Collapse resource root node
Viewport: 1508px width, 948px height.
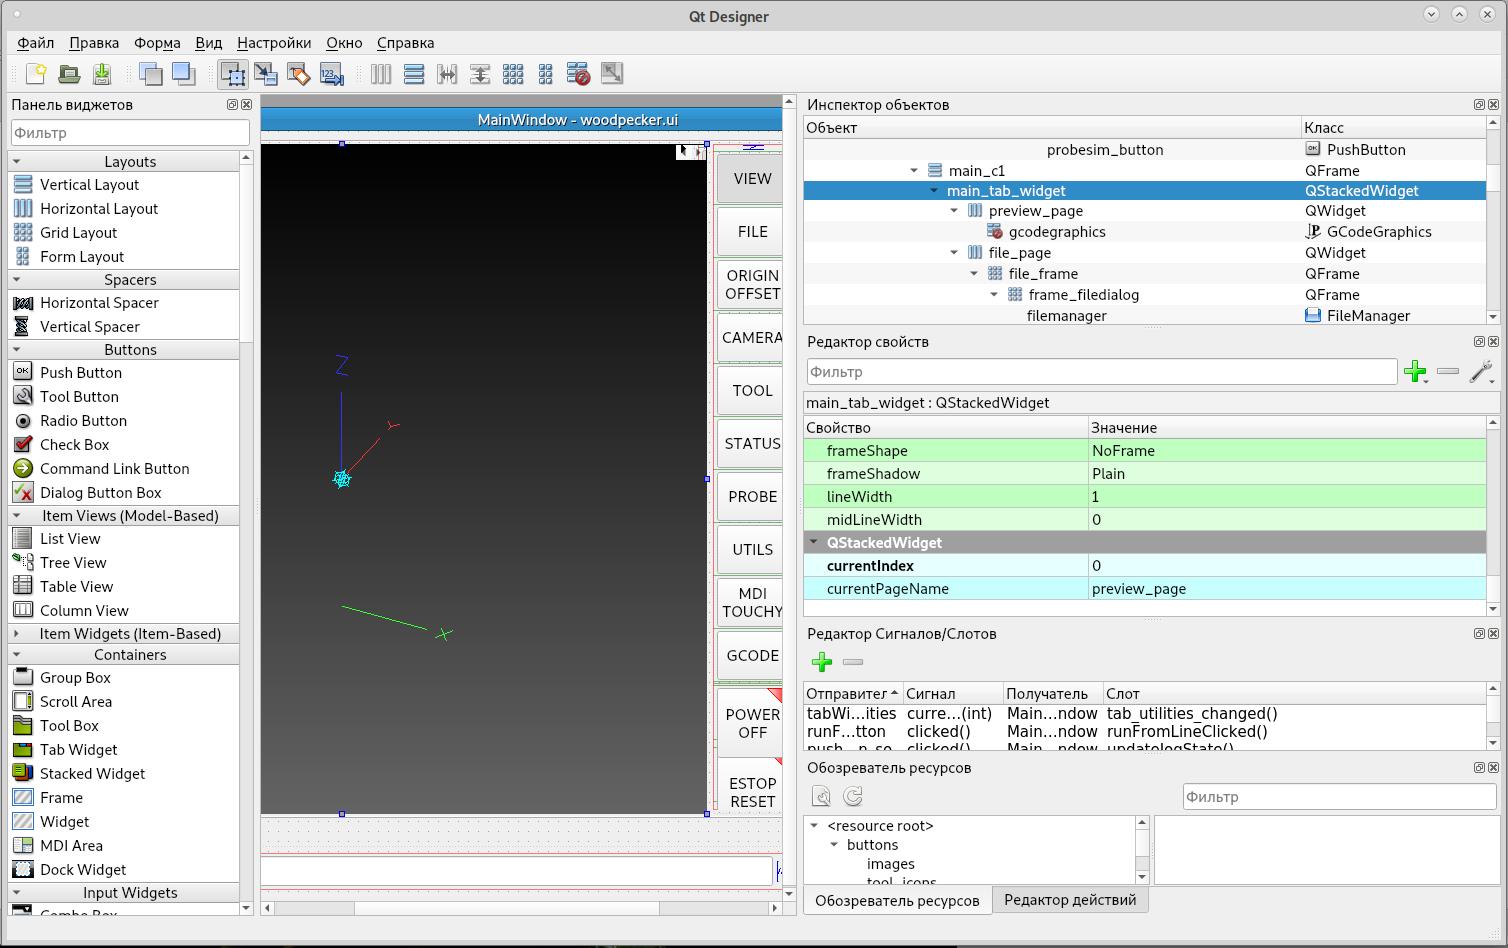[x=814, y=826]
